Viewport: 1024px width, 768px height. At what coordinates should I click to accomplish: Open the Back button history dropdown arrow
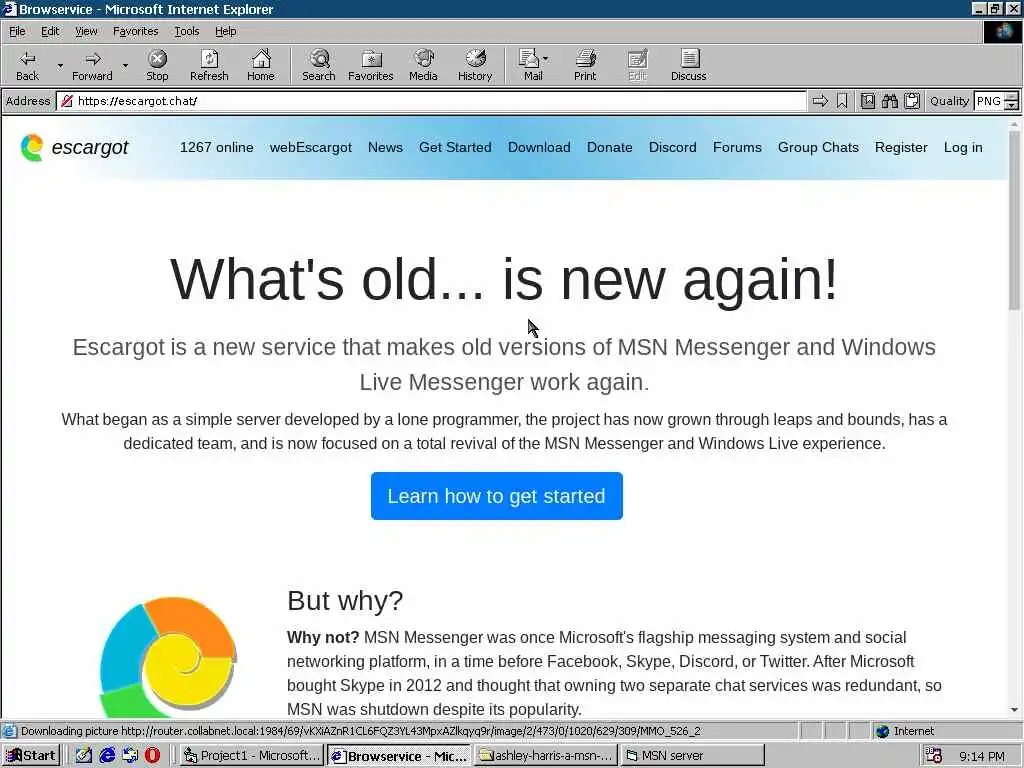(60, 65)
